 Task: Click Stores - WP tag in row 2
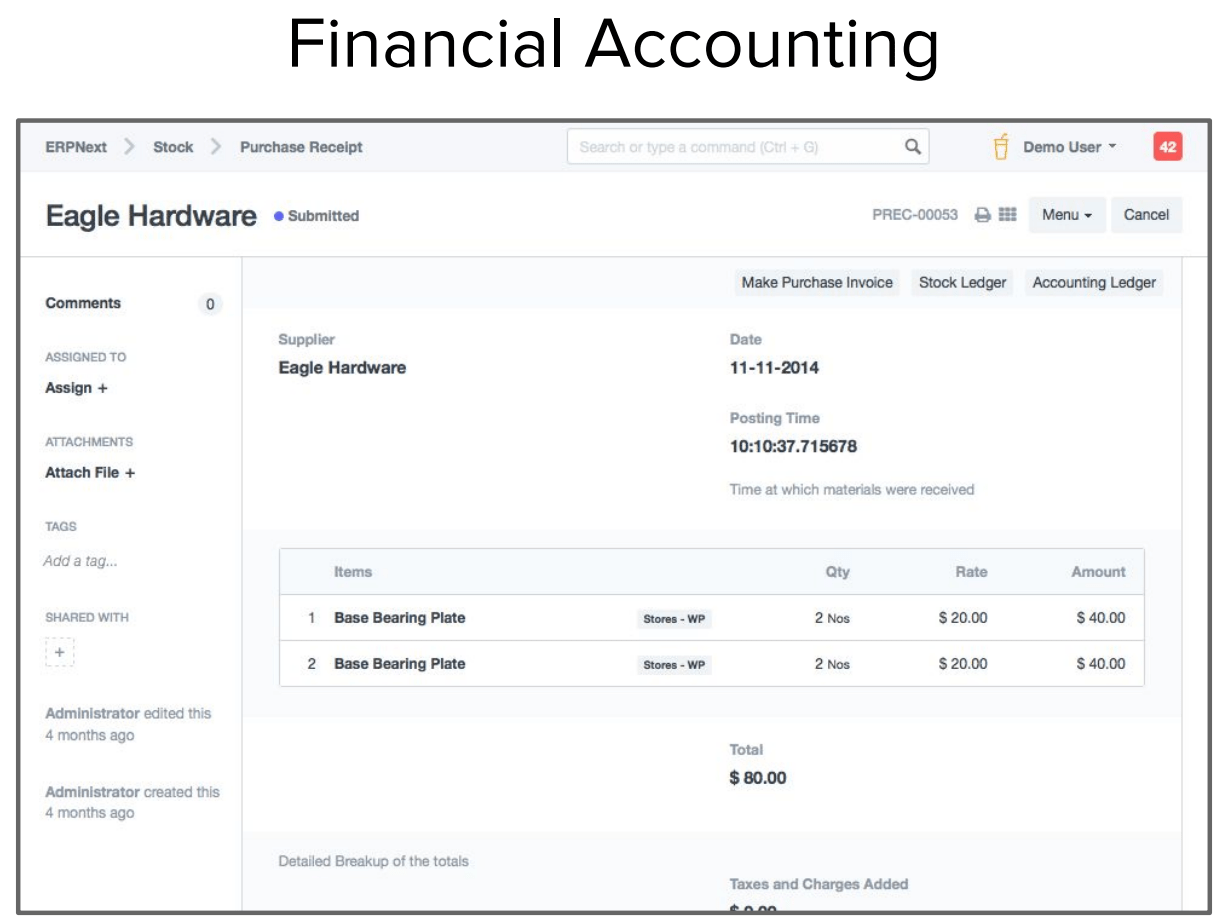point(674,665)
